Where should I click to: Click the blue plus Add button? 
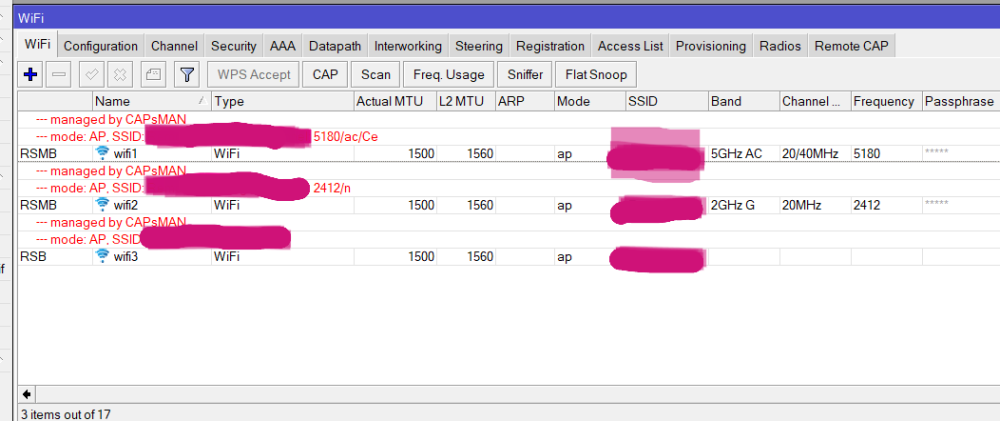click(x=30, y=74)
